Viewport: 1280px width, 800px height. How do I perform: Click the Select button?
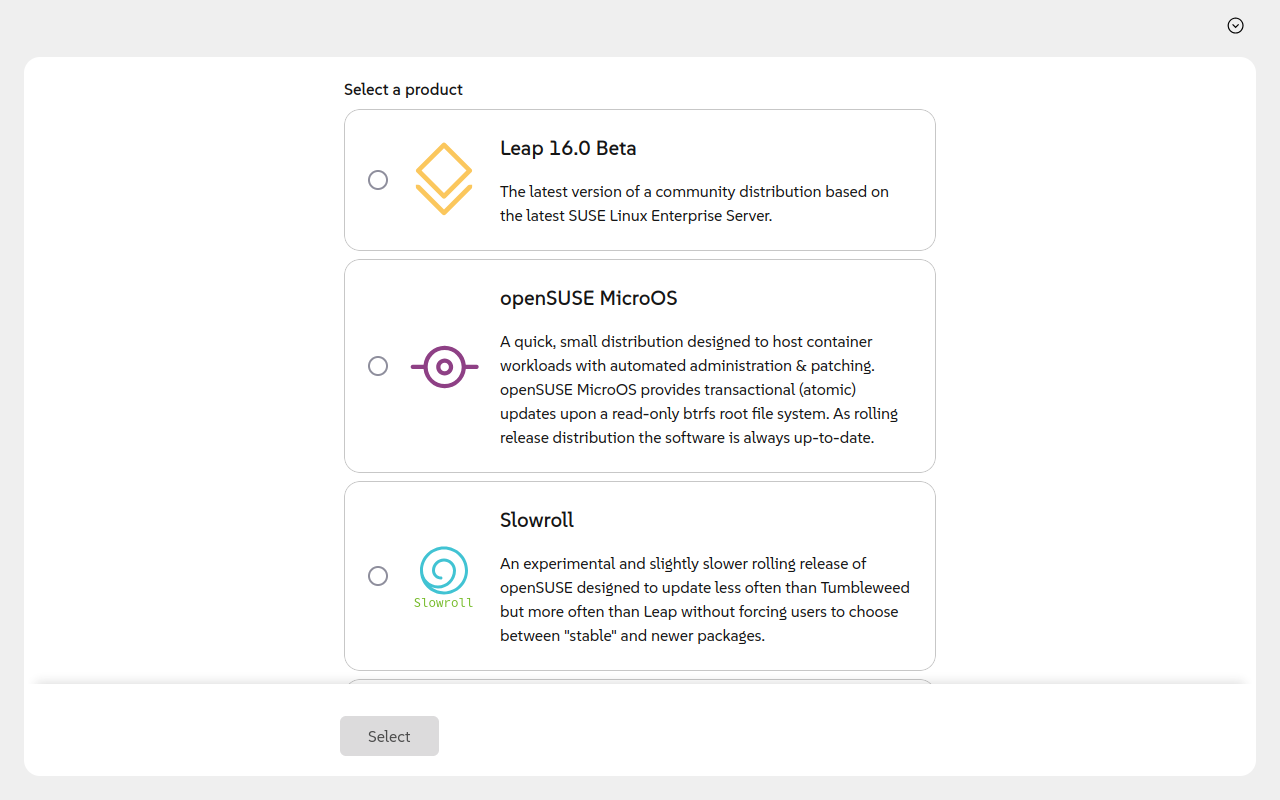389,736
